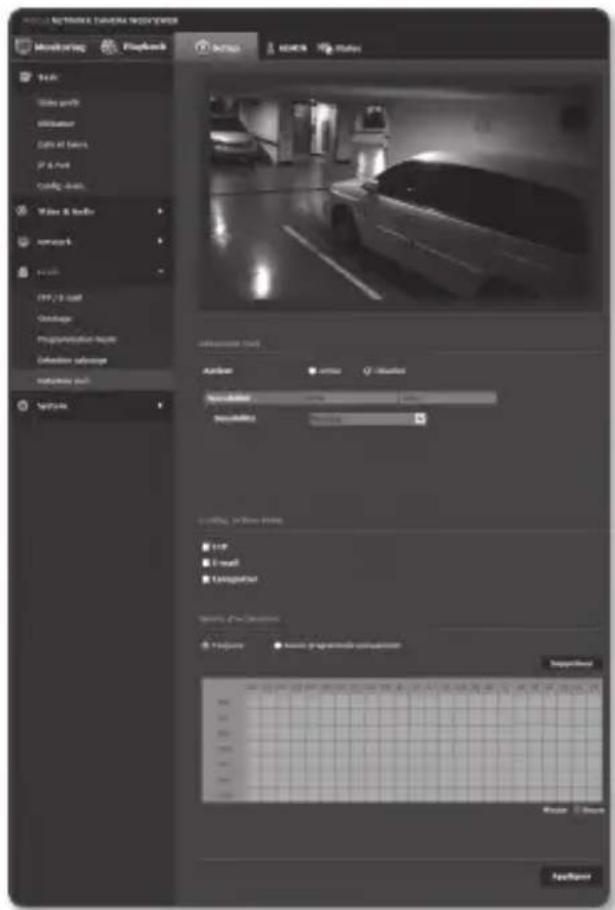Open the Stockage settings page
Image resolution: width=615 pixels, height=910 pixels.
click(x=55, y=319)
